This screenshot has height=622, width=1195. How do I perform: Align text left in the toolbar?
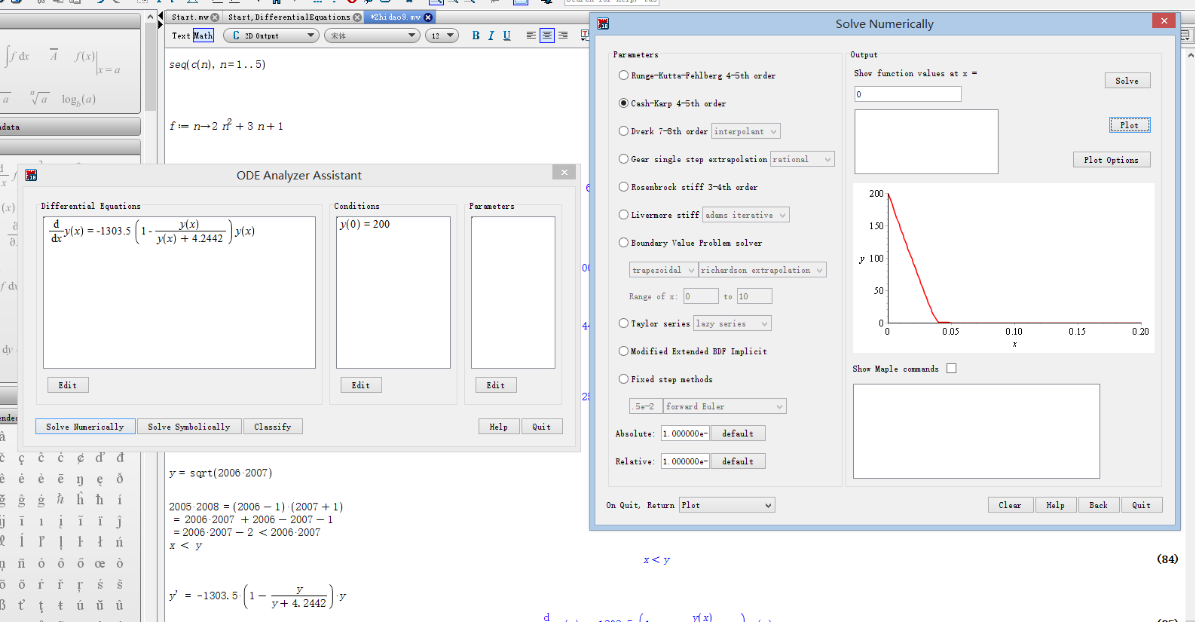(x=531, y=36)
